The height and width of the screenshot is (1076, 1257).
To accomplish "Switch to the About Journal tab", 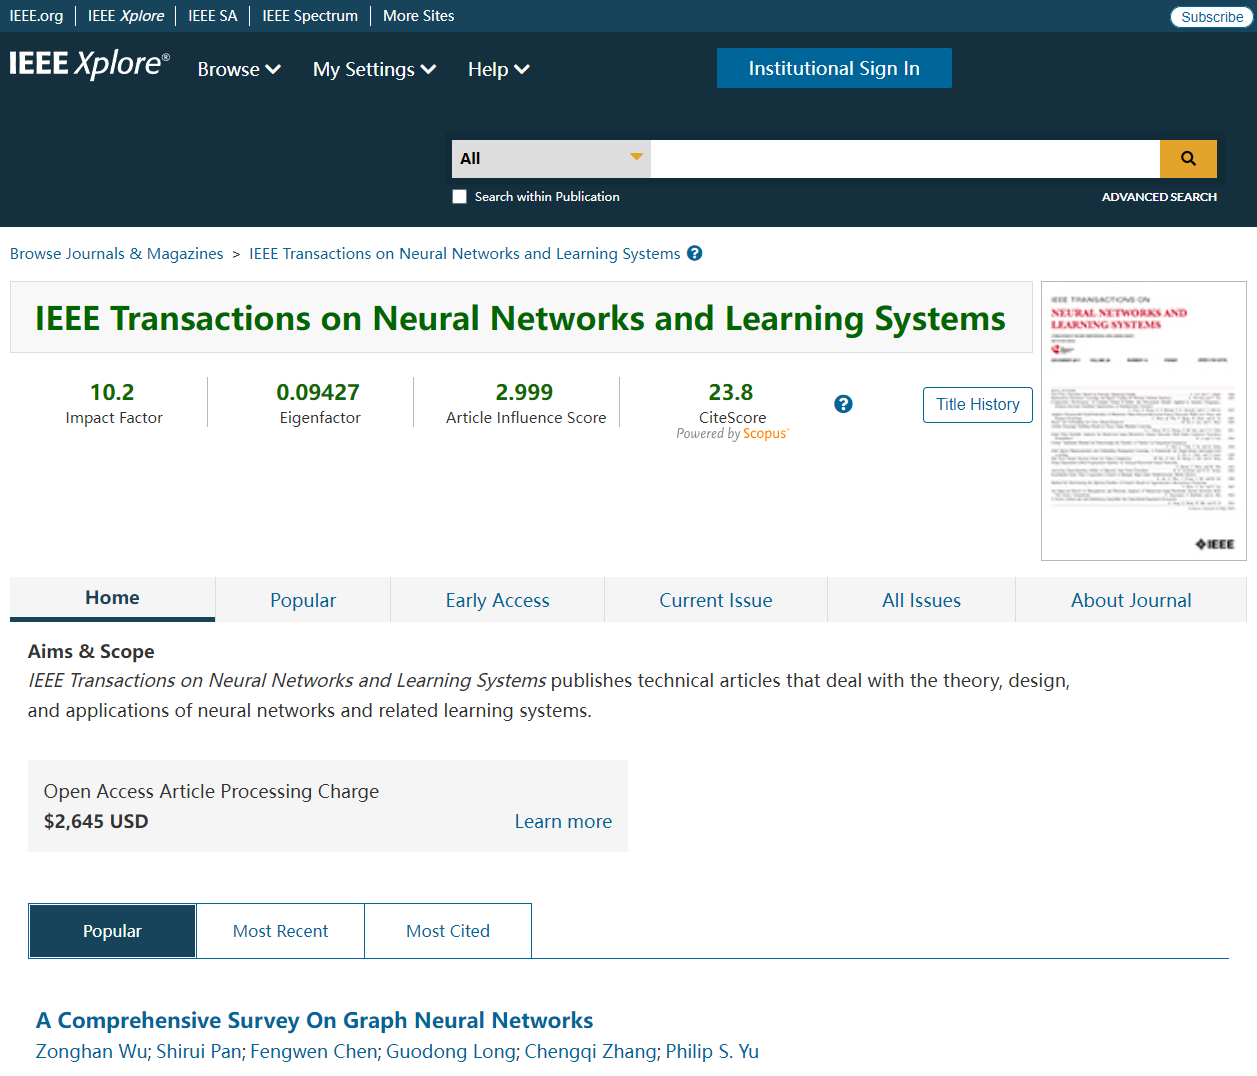I will point(1131,600).
